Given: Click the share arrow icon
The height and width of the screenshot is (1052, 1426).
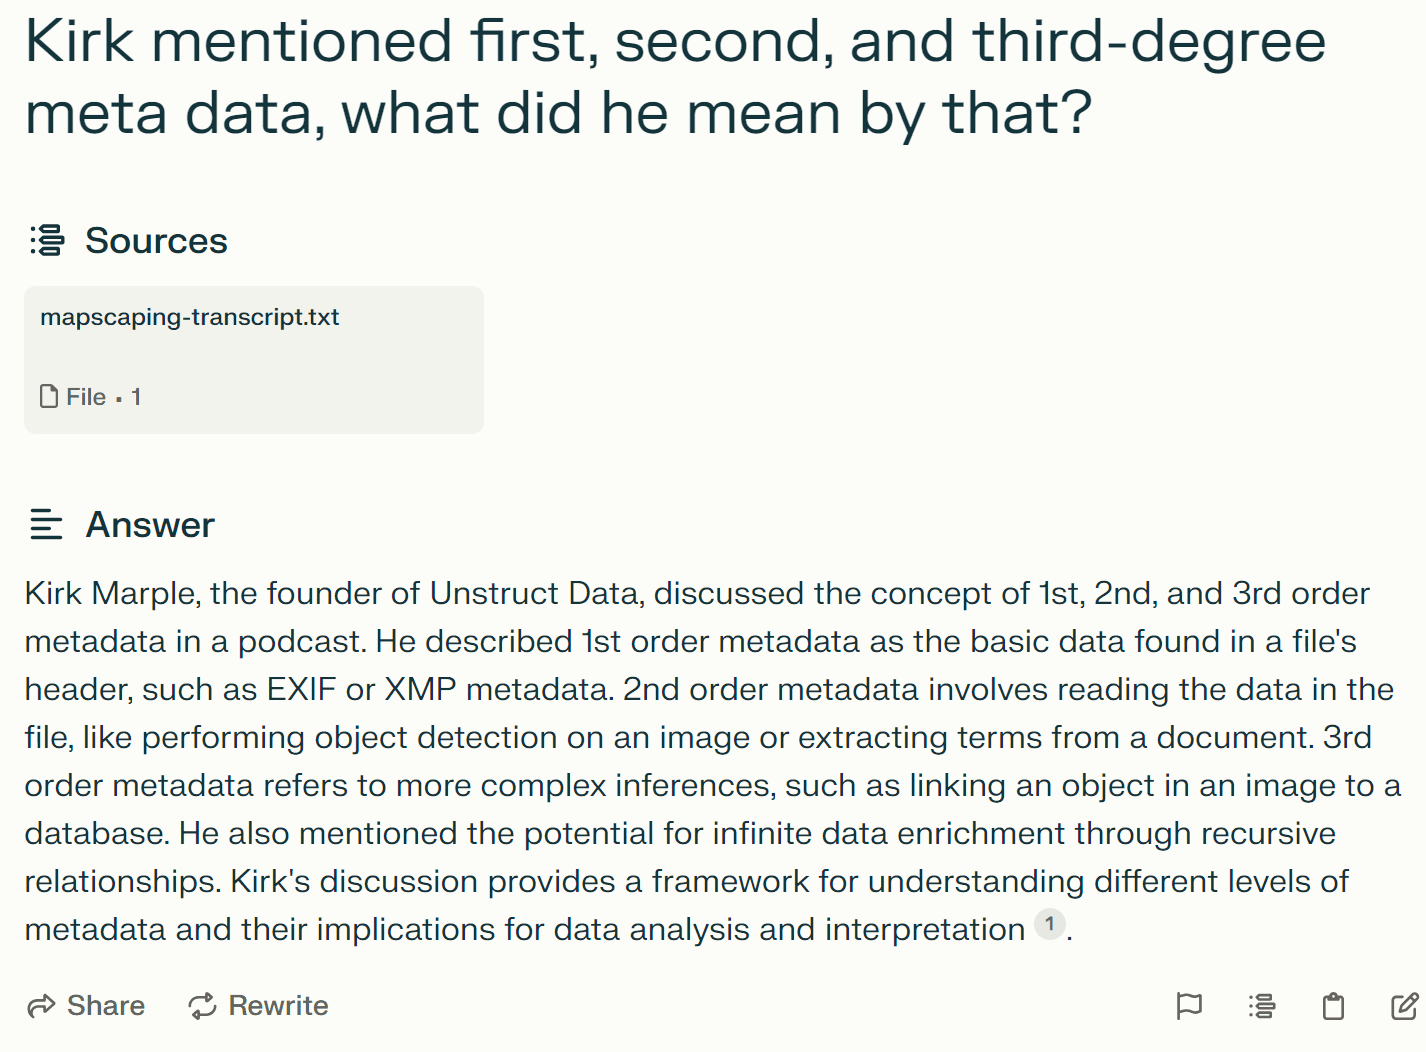Looking at the screenshot, I should coord(41,1006).
